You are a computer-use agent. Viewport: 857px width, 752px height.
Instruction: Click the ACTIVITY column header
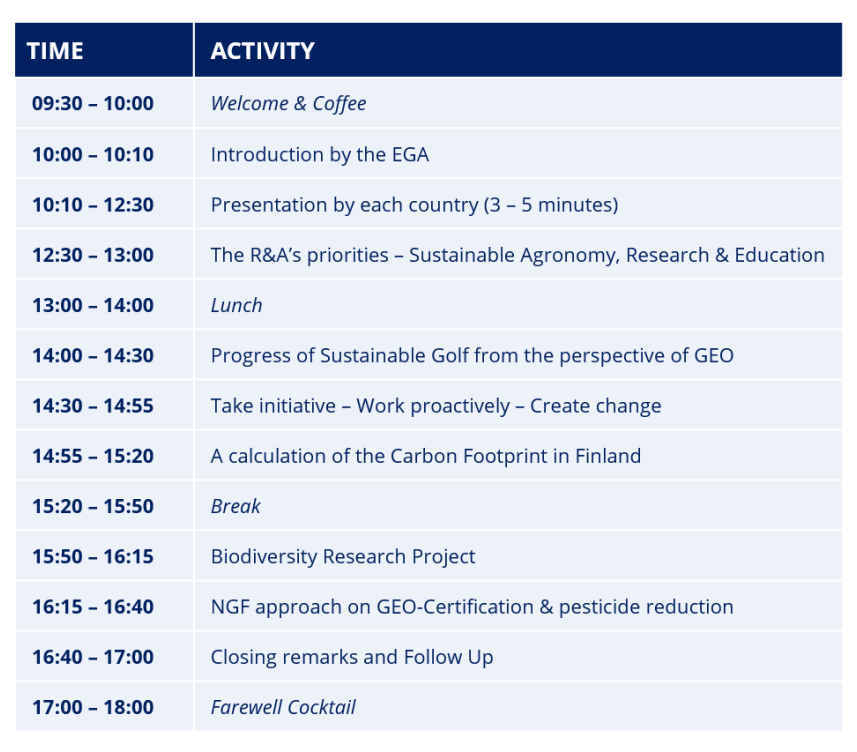point(262,51)
